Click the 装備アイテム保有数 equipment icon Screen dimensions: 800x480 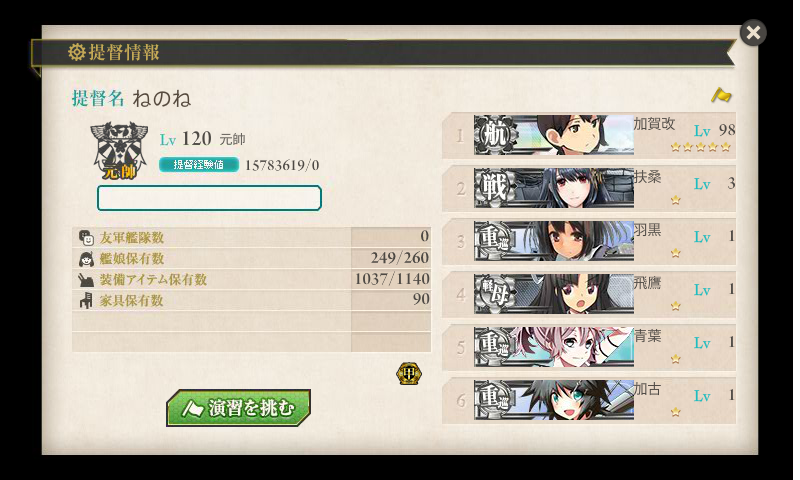86,280
